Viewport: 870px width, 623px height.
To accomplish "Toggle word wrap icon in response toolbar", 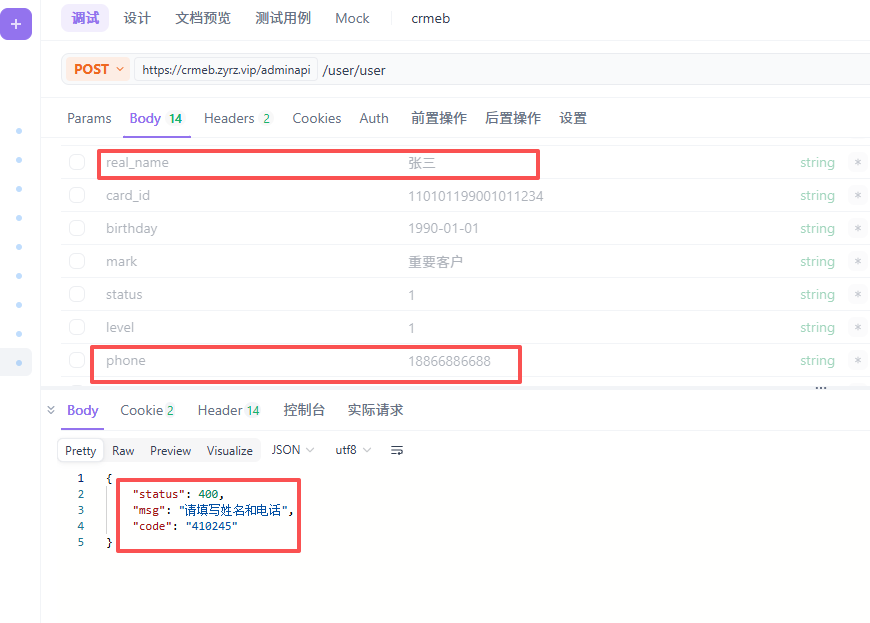I will pyautogui.click(x=397, y=450).
